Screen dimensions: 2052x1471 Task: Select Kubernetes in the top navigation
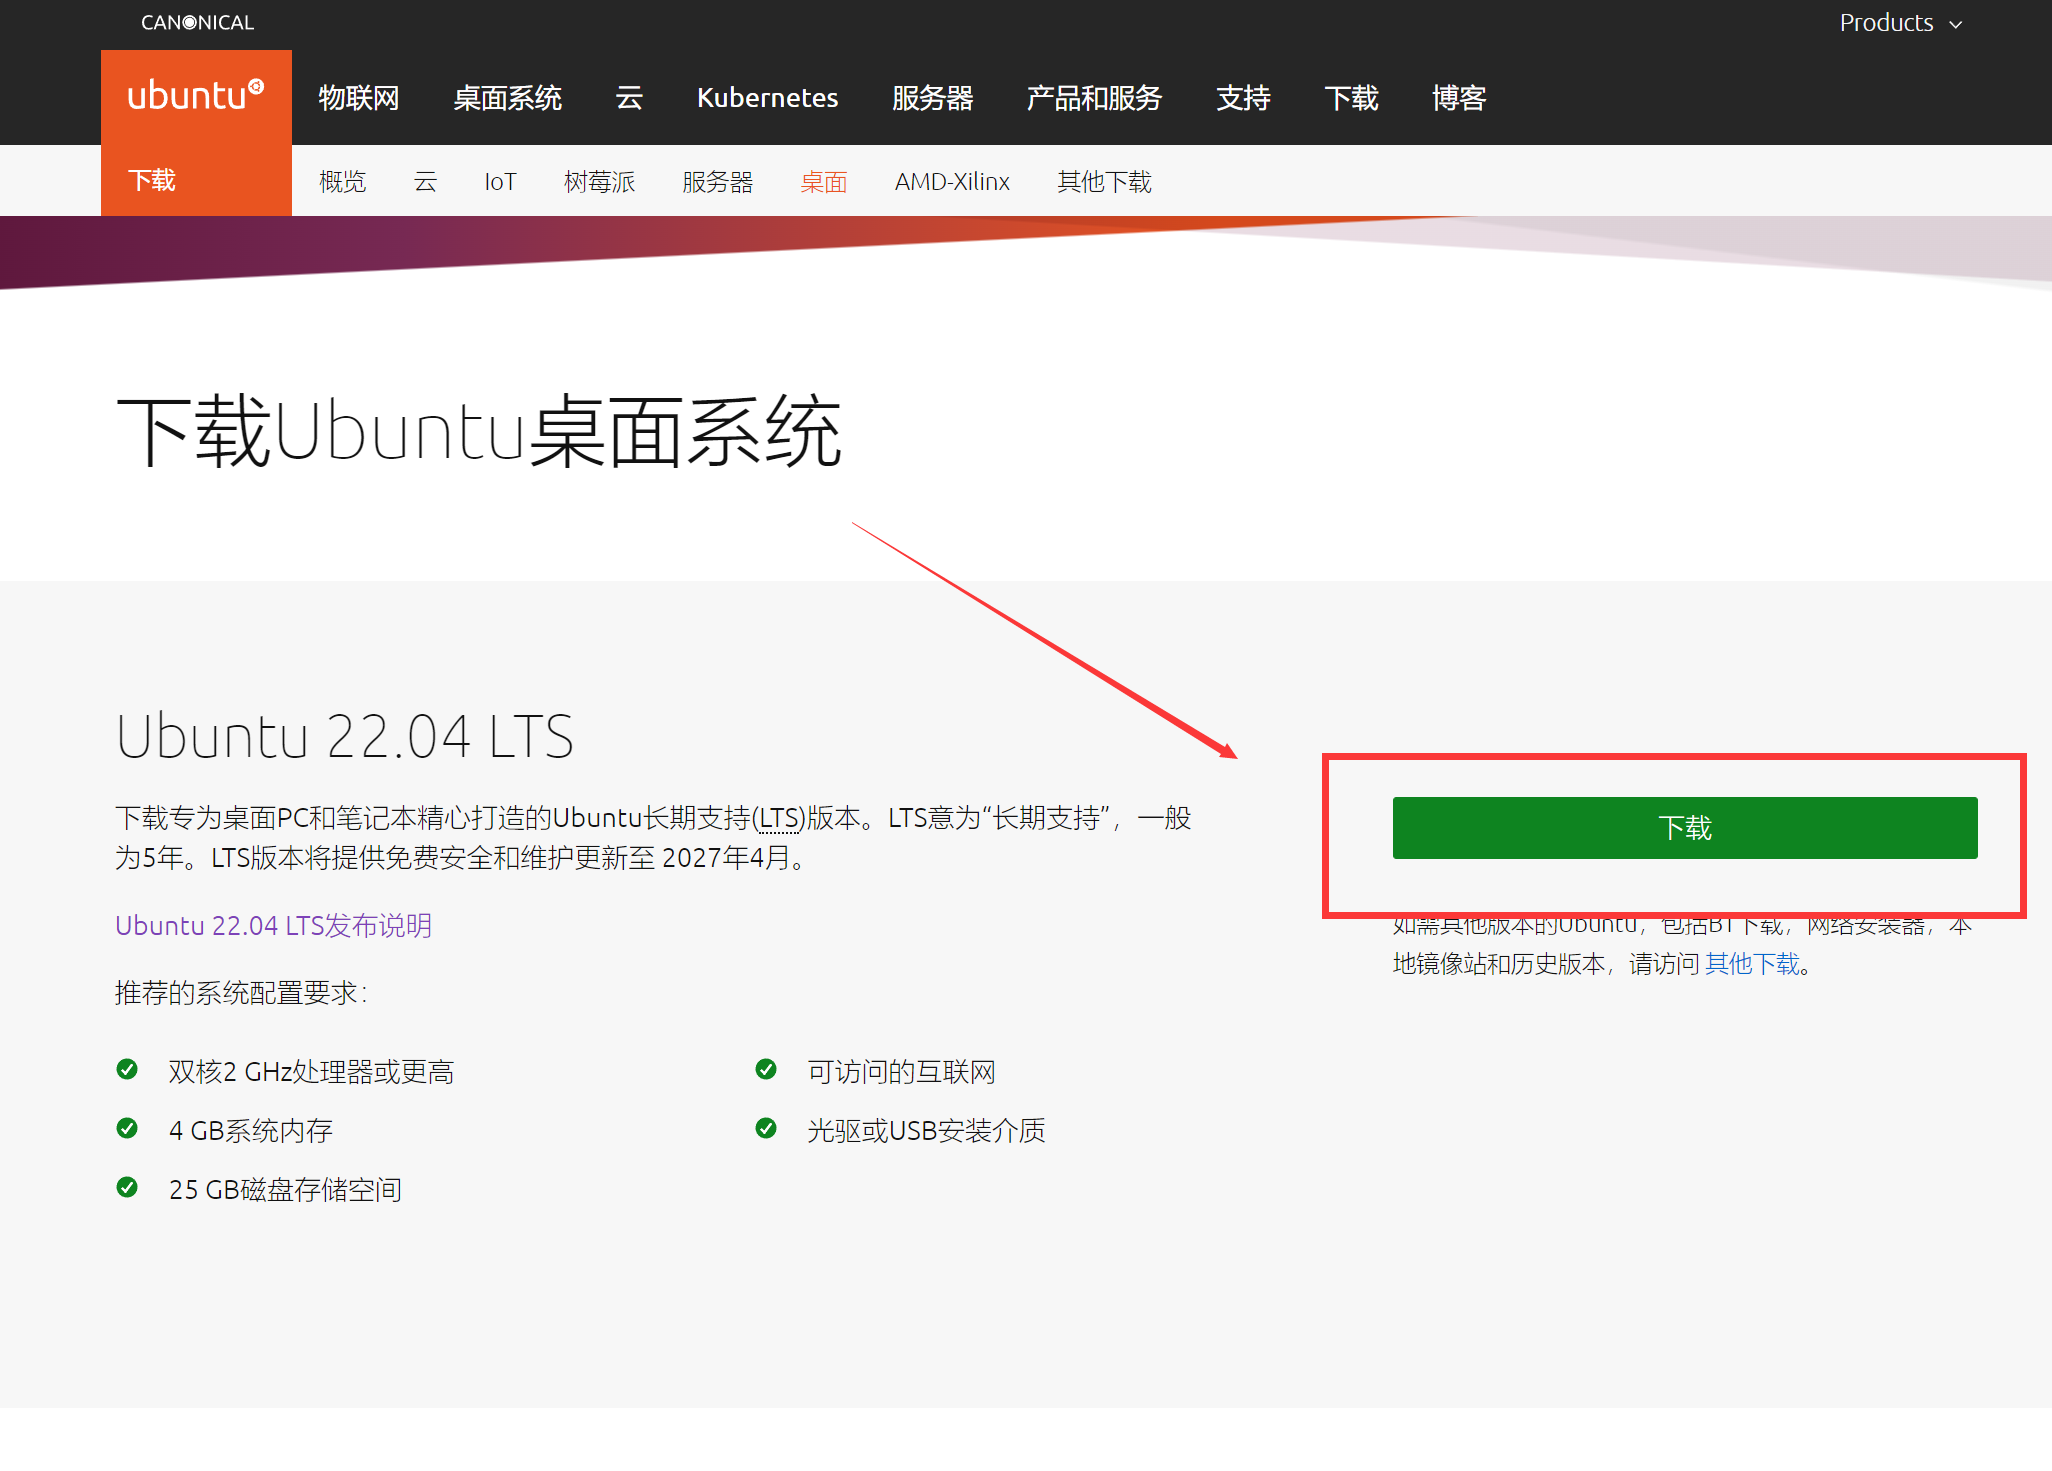[767, 98]
